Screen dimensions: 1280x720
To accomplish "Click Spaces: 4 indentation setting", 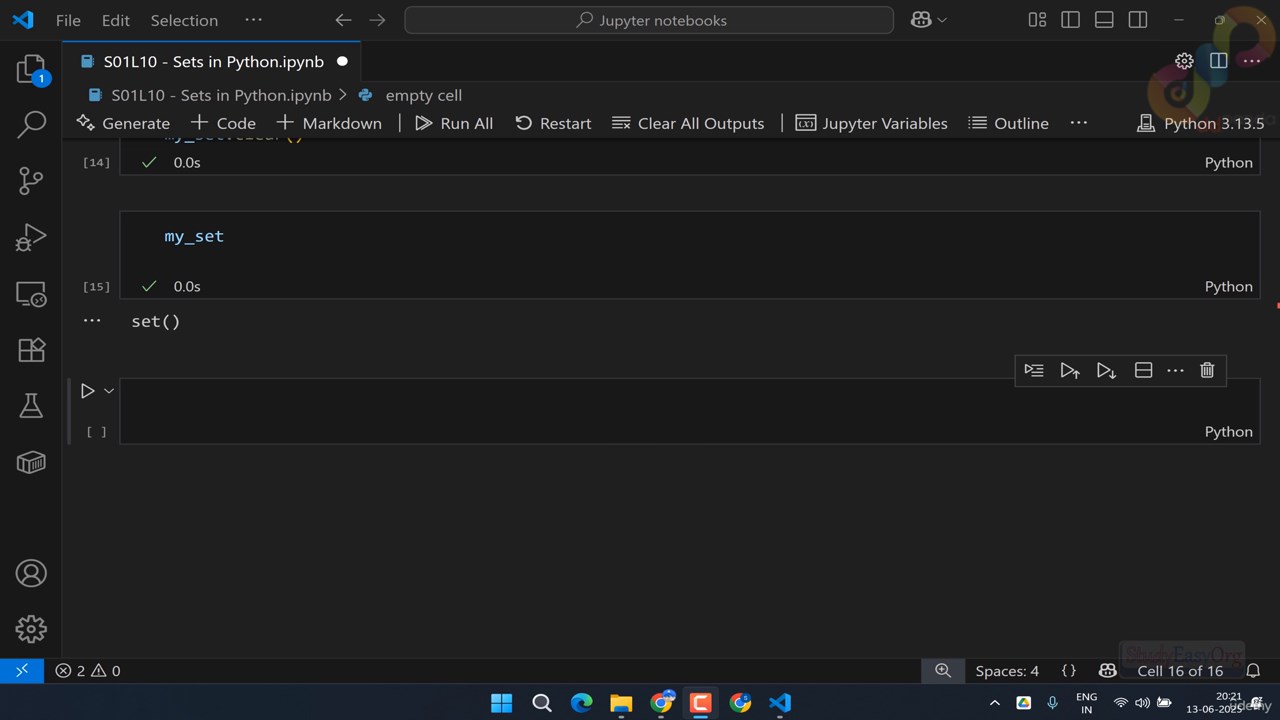I will coord(1007,671).
